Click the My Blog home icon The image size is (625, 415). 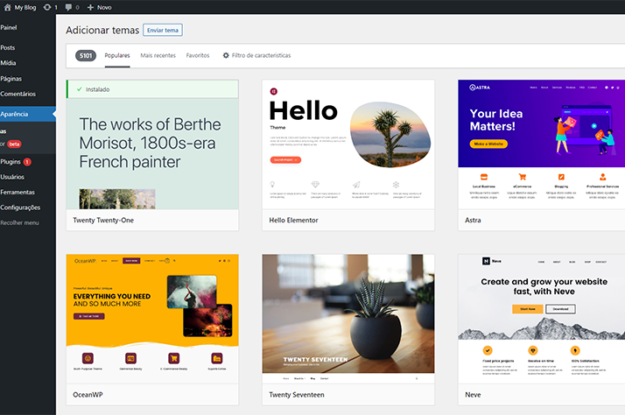pos(7,7)
